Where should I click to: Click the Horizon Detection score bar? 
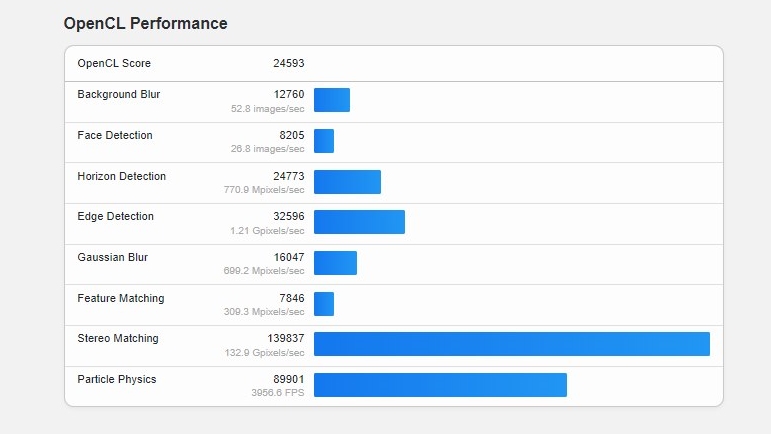pyautogui.click(x=347, y=182)
